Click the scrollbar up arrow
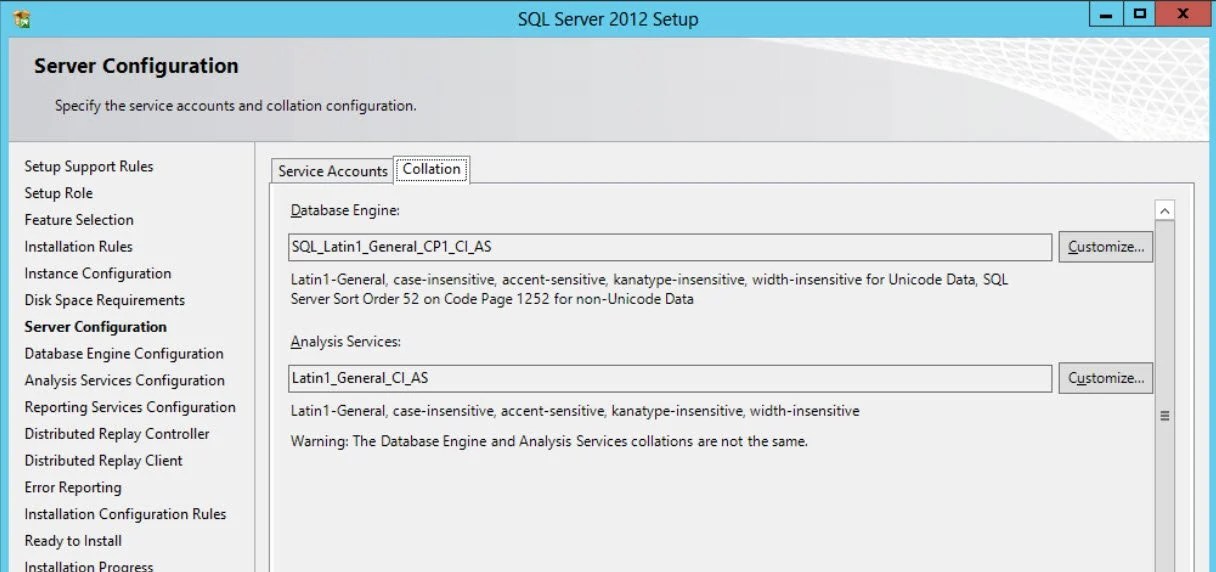Image resolution: width=1216 pixels, height=572 pixels. (1164, 211)
